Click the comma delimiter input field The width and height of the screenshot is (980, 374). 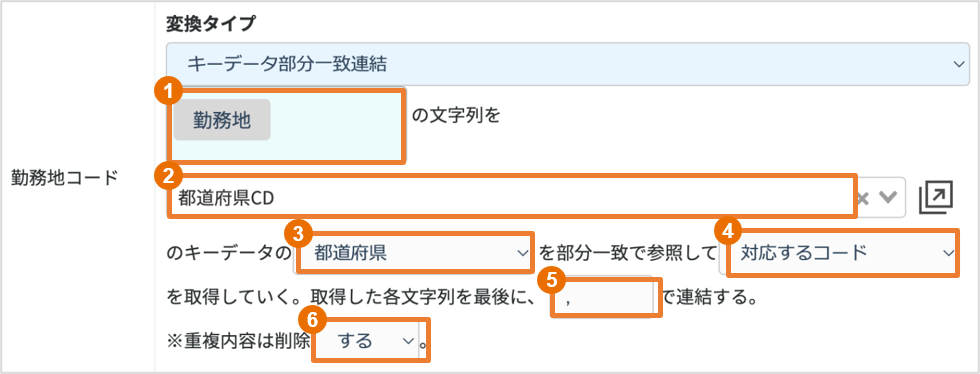(x=604, y=297)
